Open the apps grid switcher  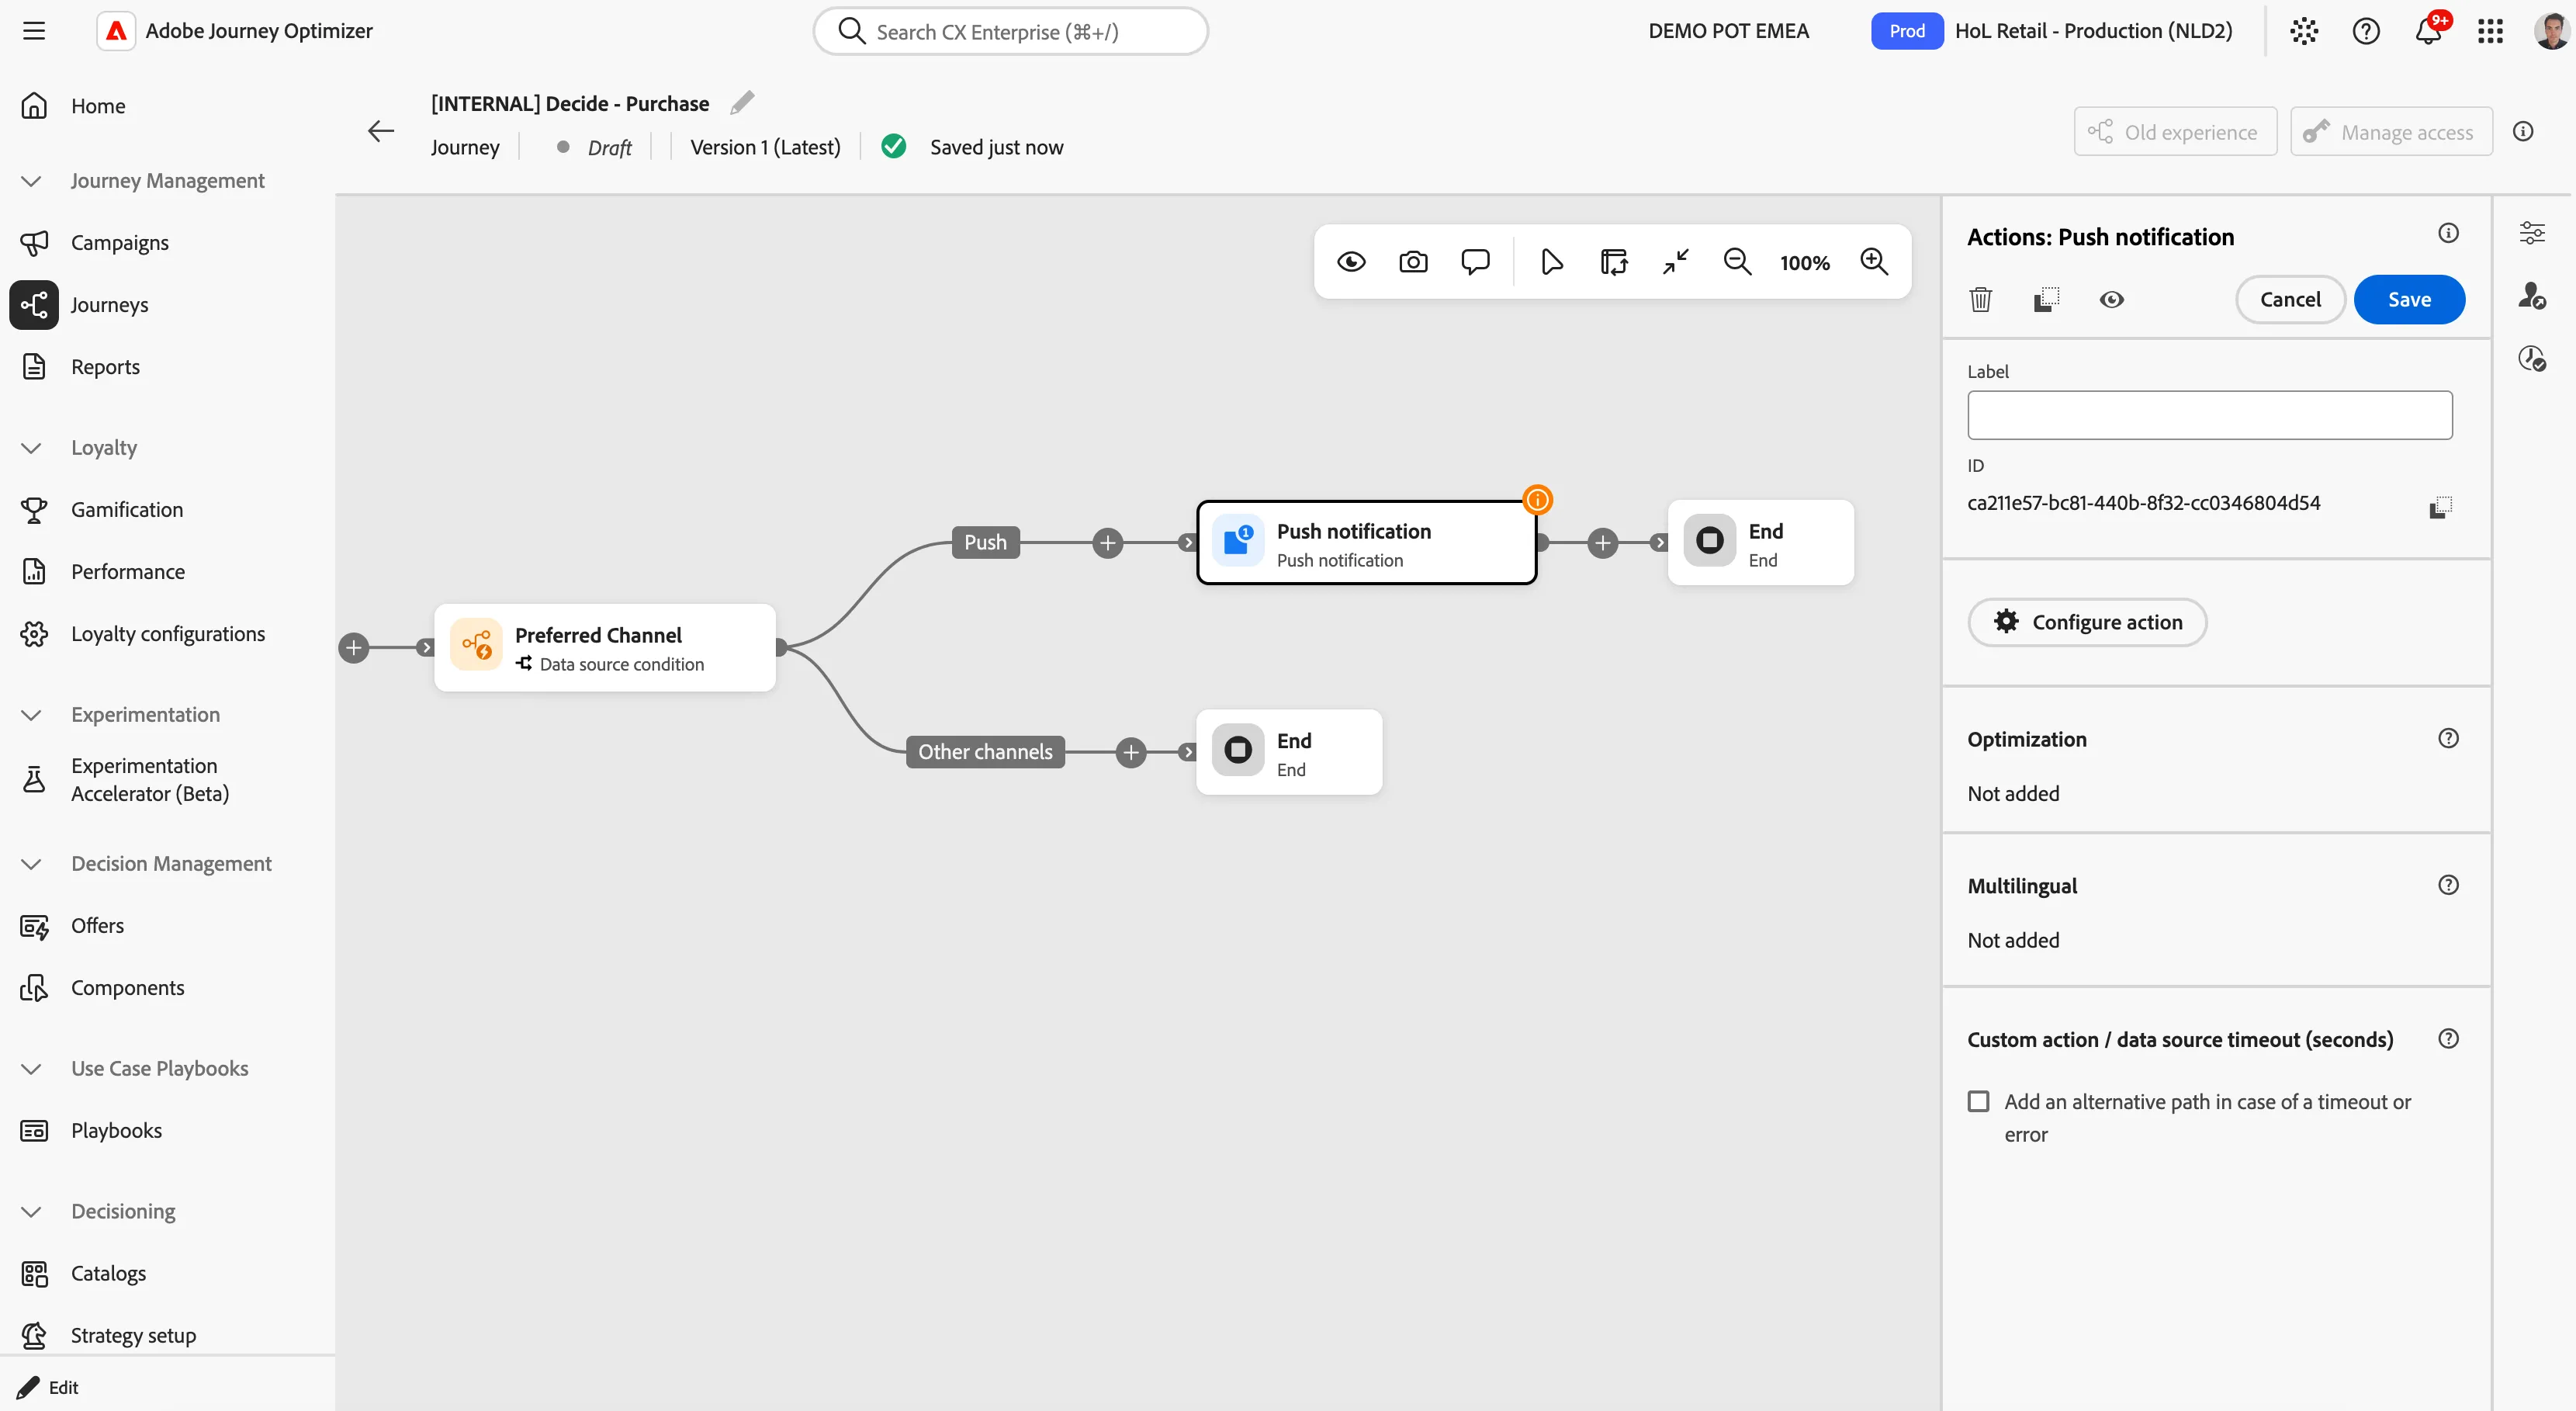2490,31
